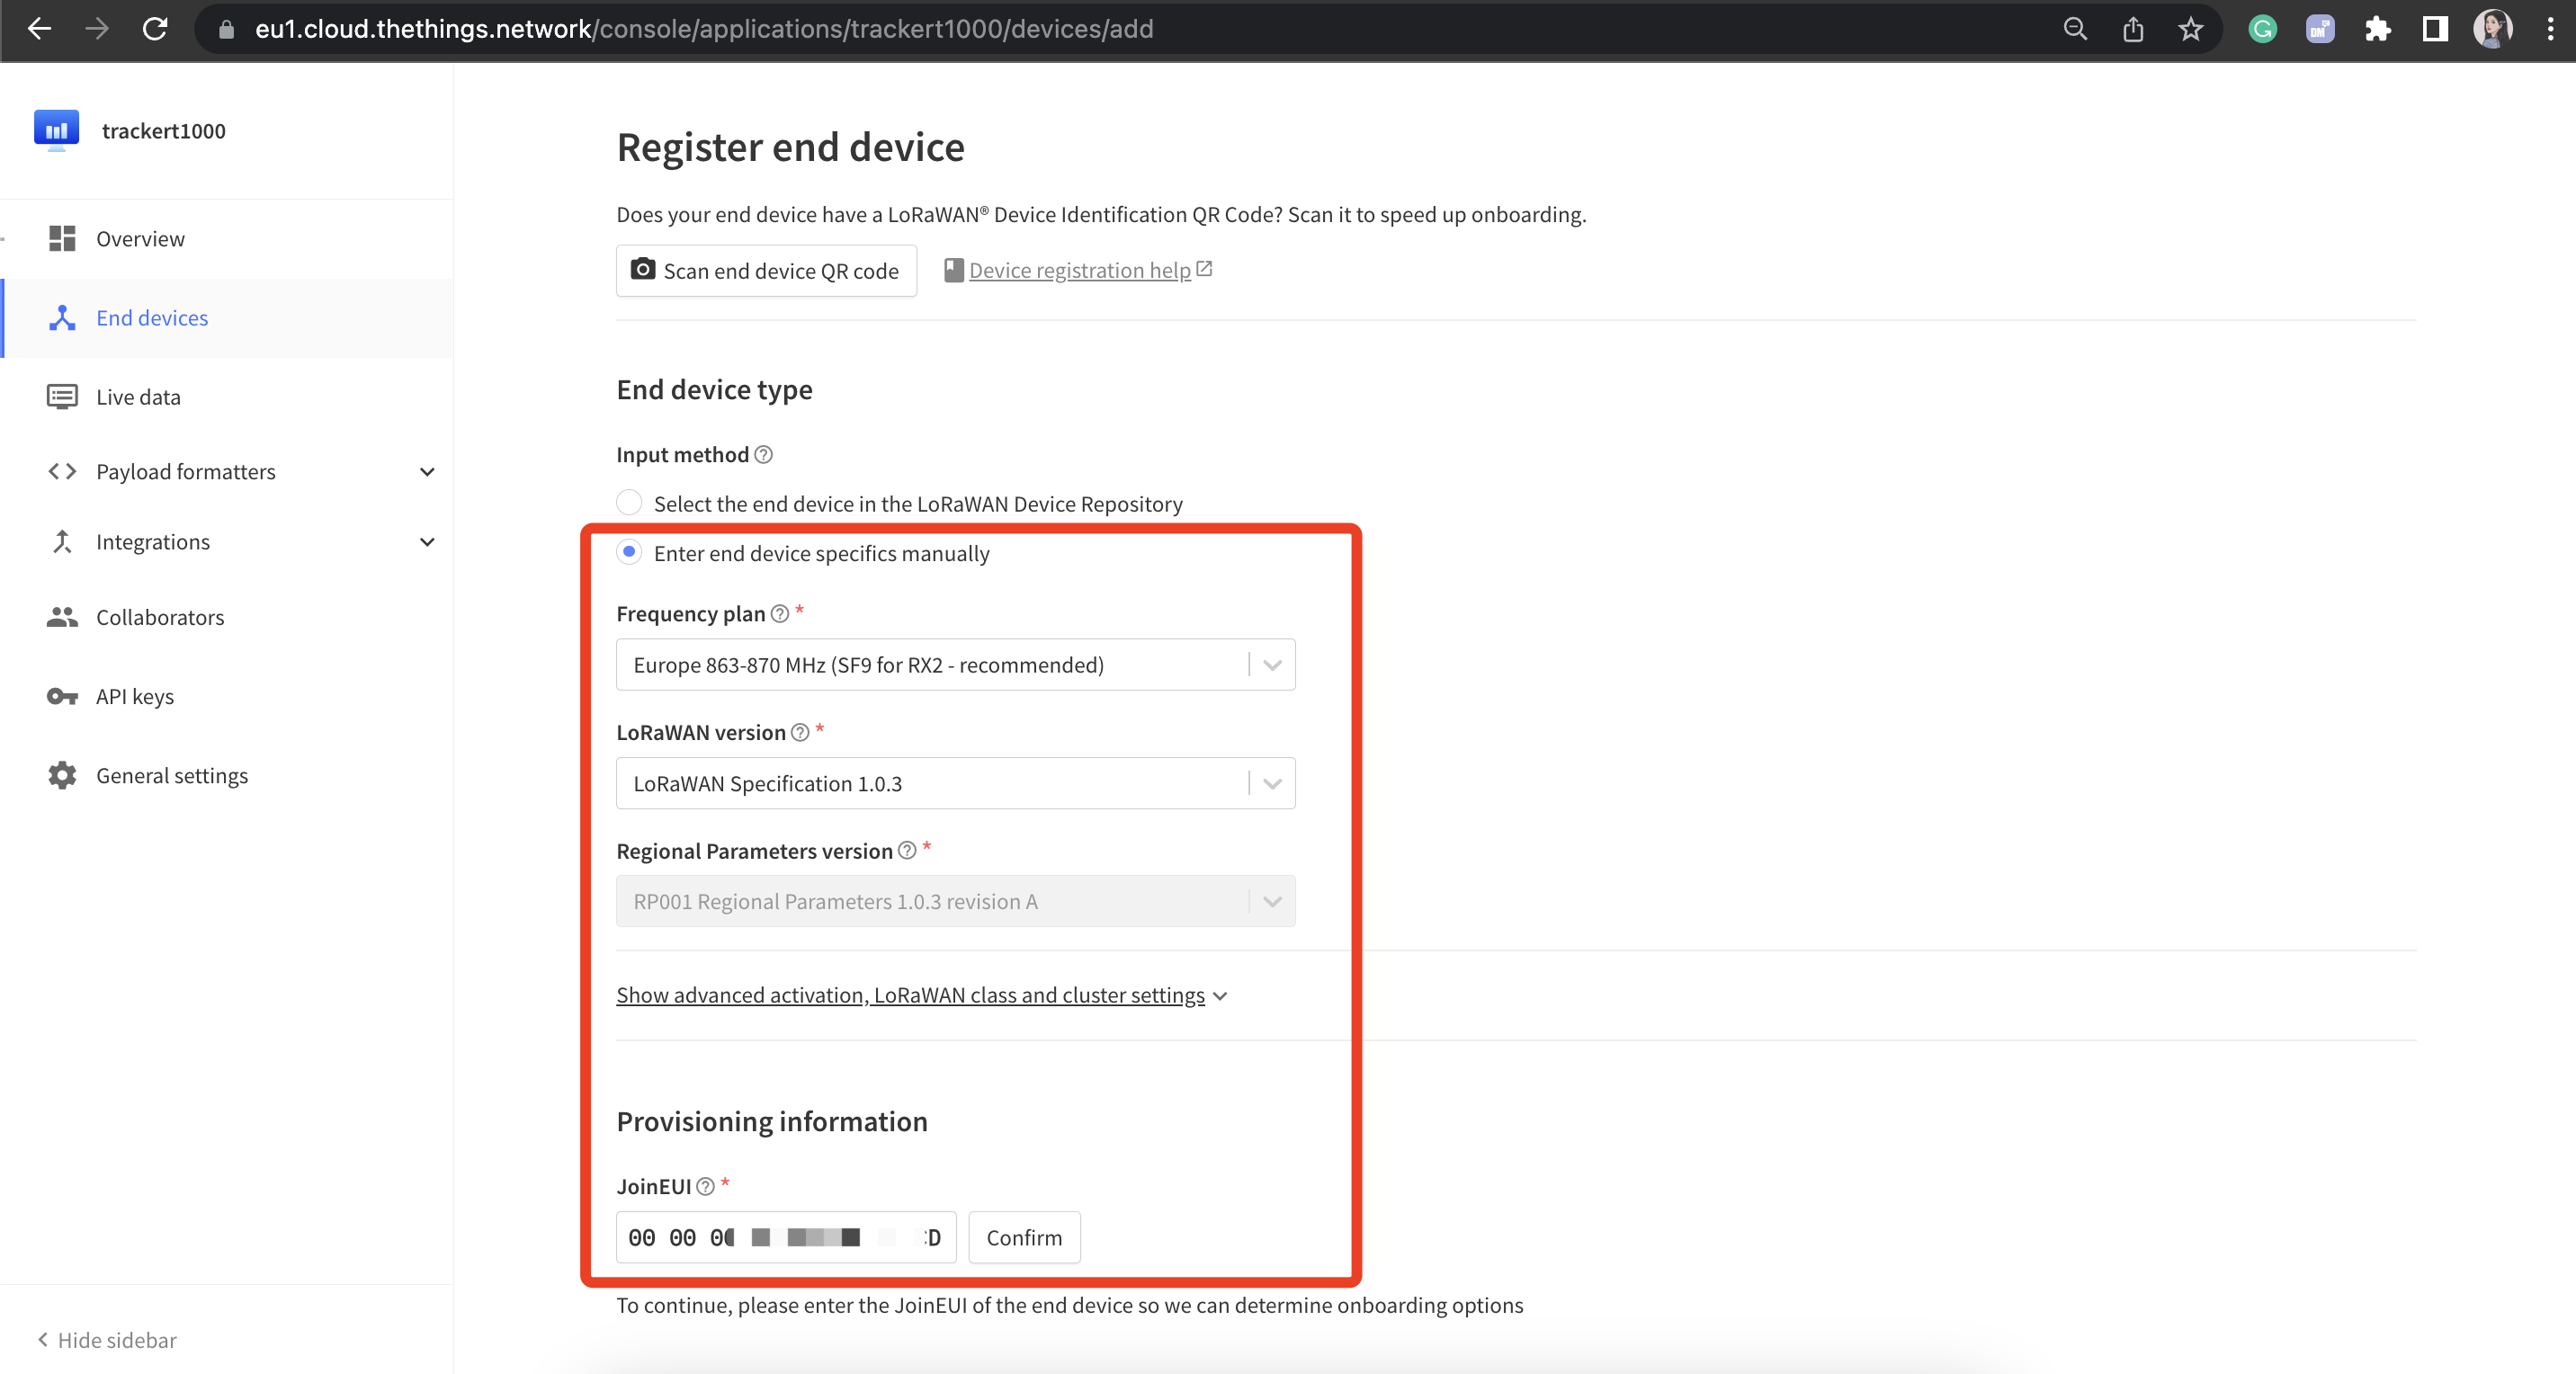Open API keys in the sidebar
Screen dimensions: 2576x1374
pyautogui.click(x=135, y=696)
